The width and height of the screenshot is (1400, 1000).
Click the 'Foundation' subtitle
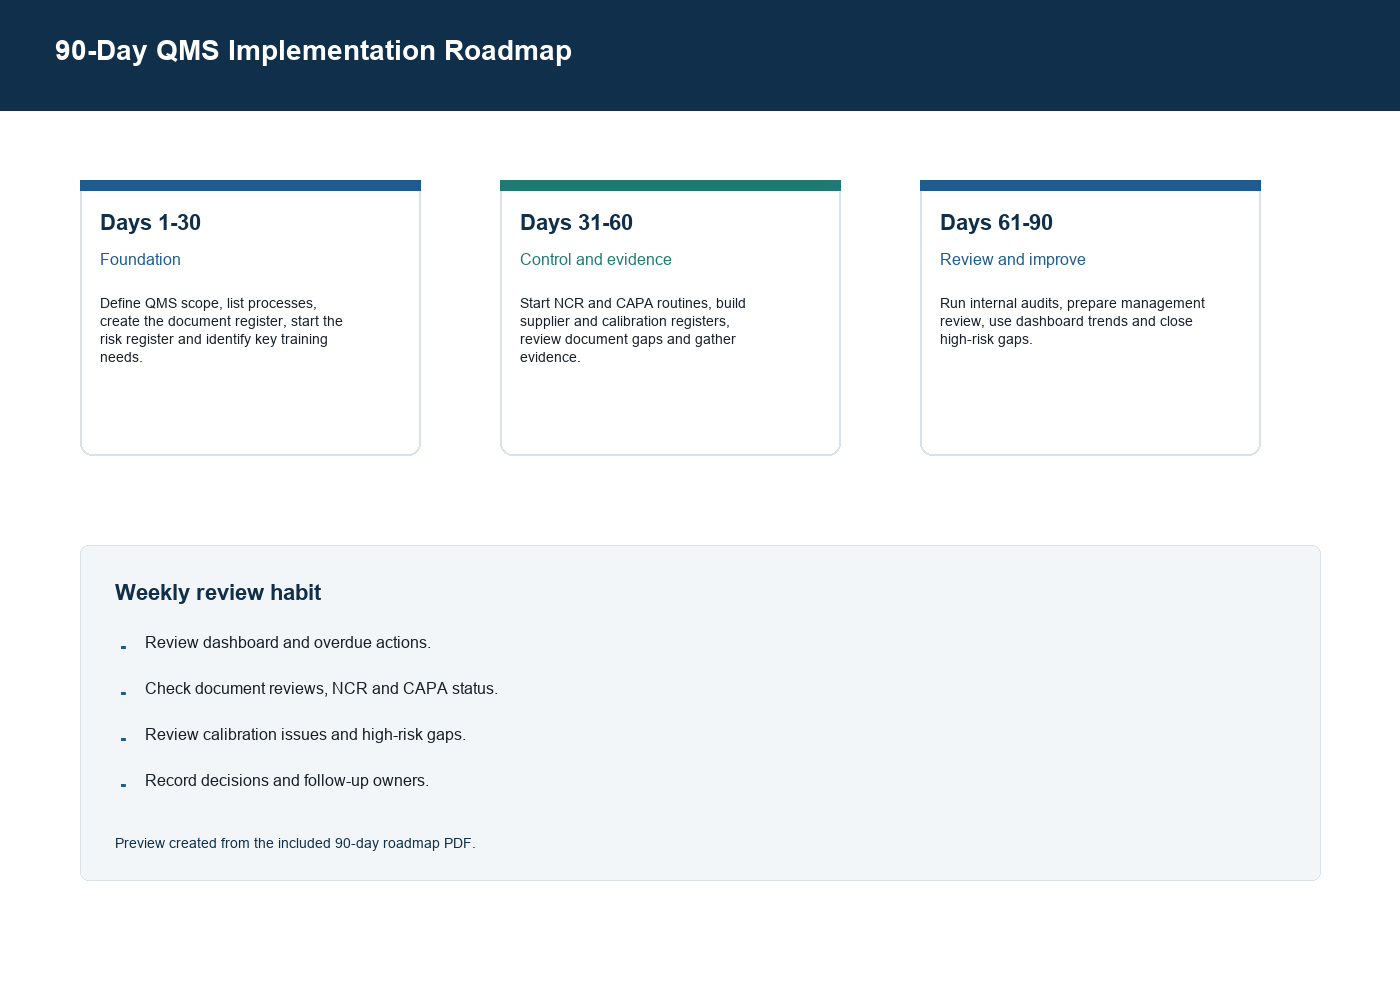click(140, 259)
